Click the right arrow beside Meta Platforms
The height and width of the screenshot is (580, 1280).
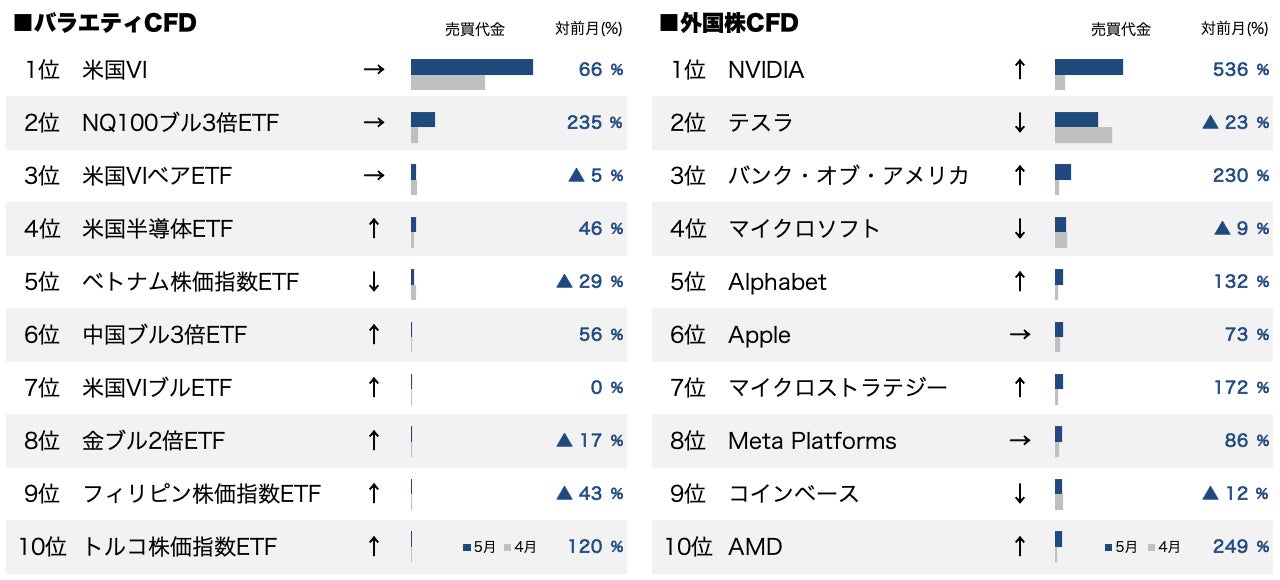(x=1020, y=441)
